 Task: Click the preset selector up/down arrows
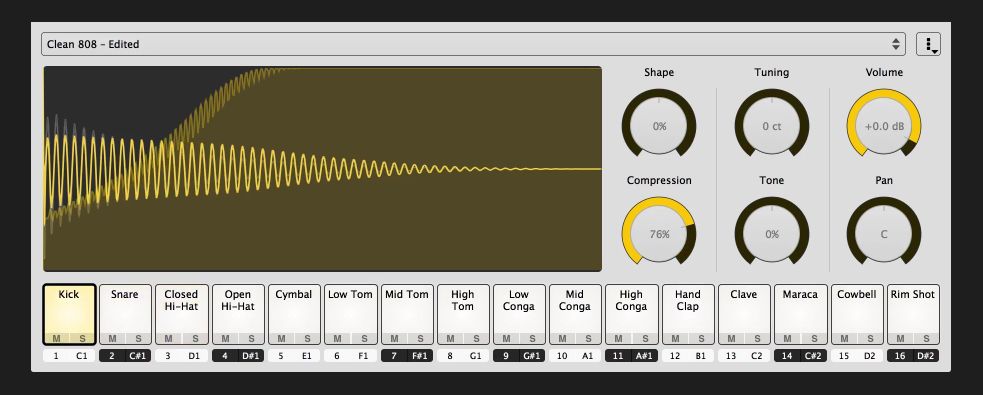(x=896, y=44)
